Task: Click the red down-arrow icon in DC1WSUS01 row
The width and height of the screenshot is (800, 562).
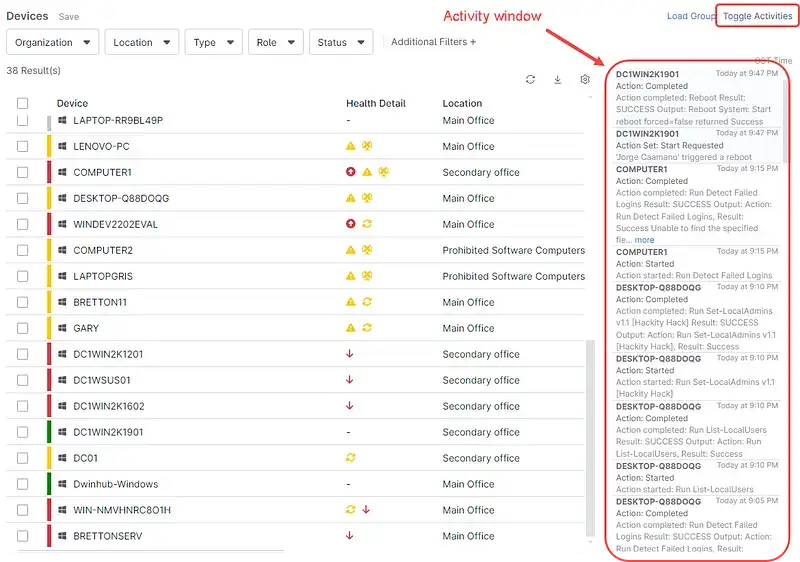Action: pos(349,380)
